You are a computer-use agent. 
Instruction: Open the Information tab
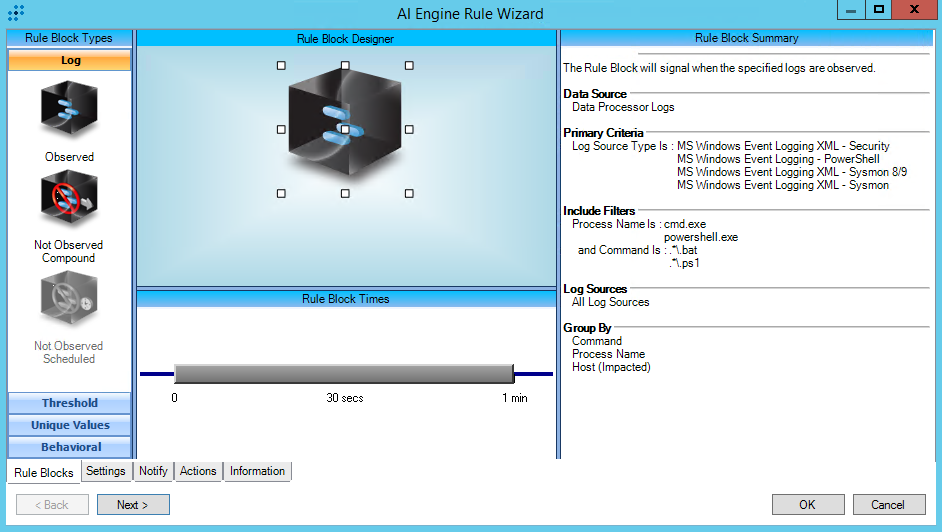point(257,471)
